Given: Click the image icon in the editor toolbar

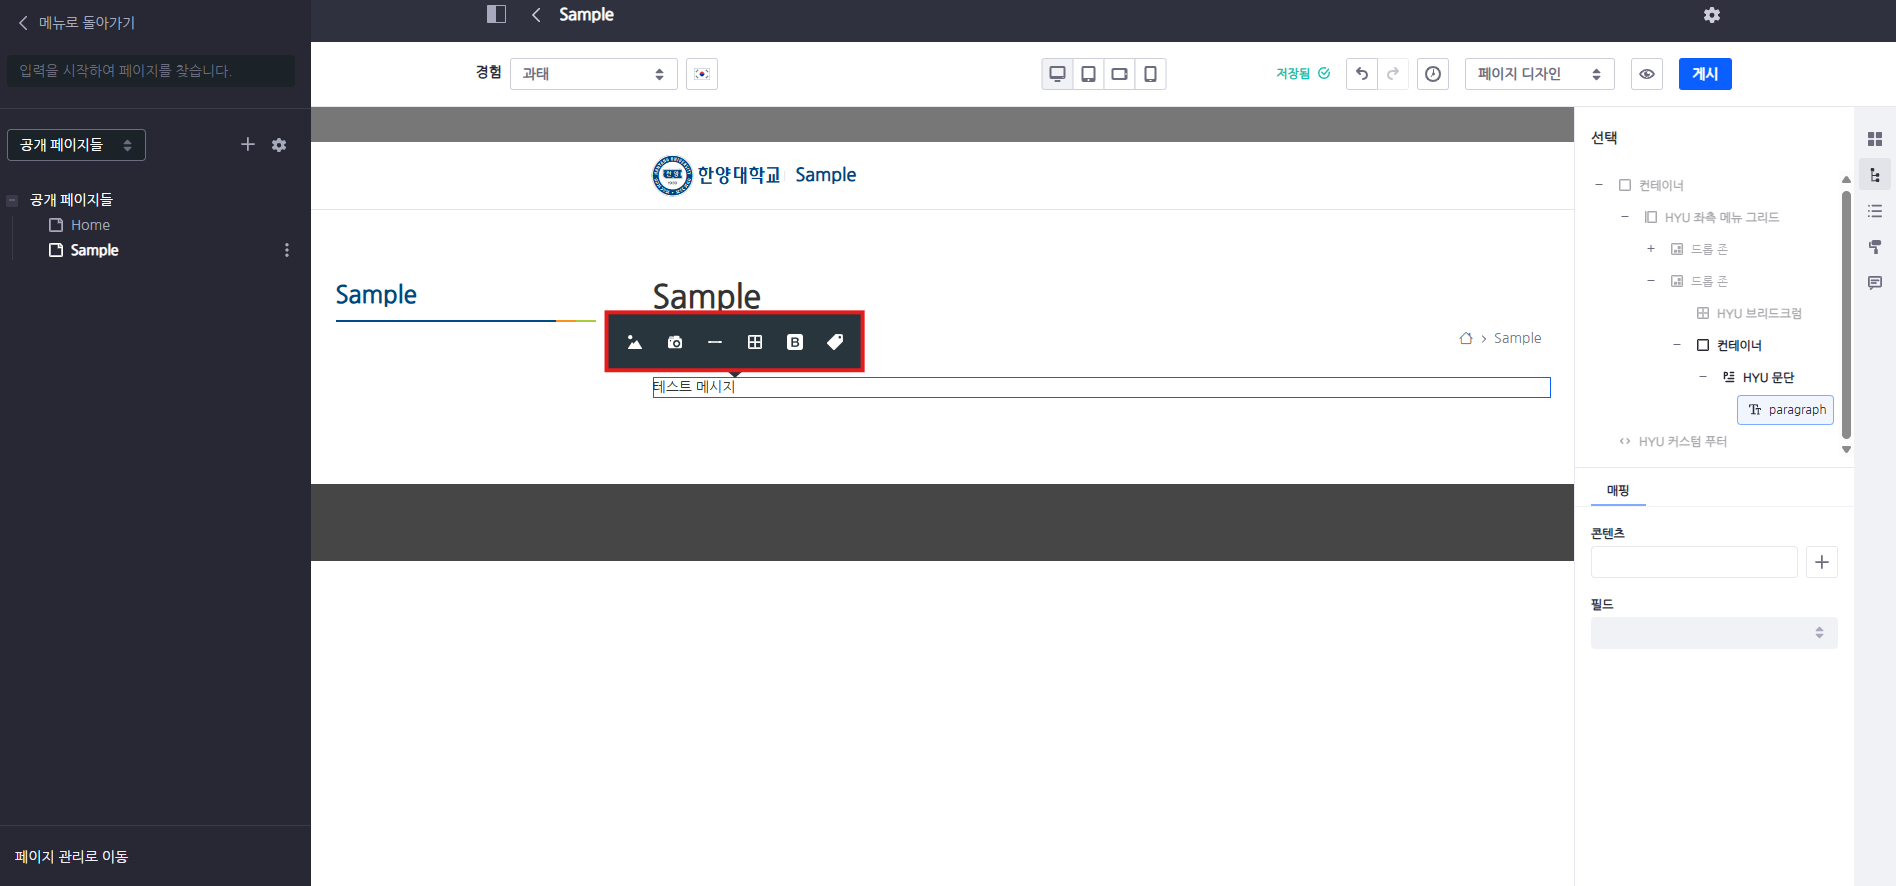Looking at the screenshot, I should [x=634, y=342].
